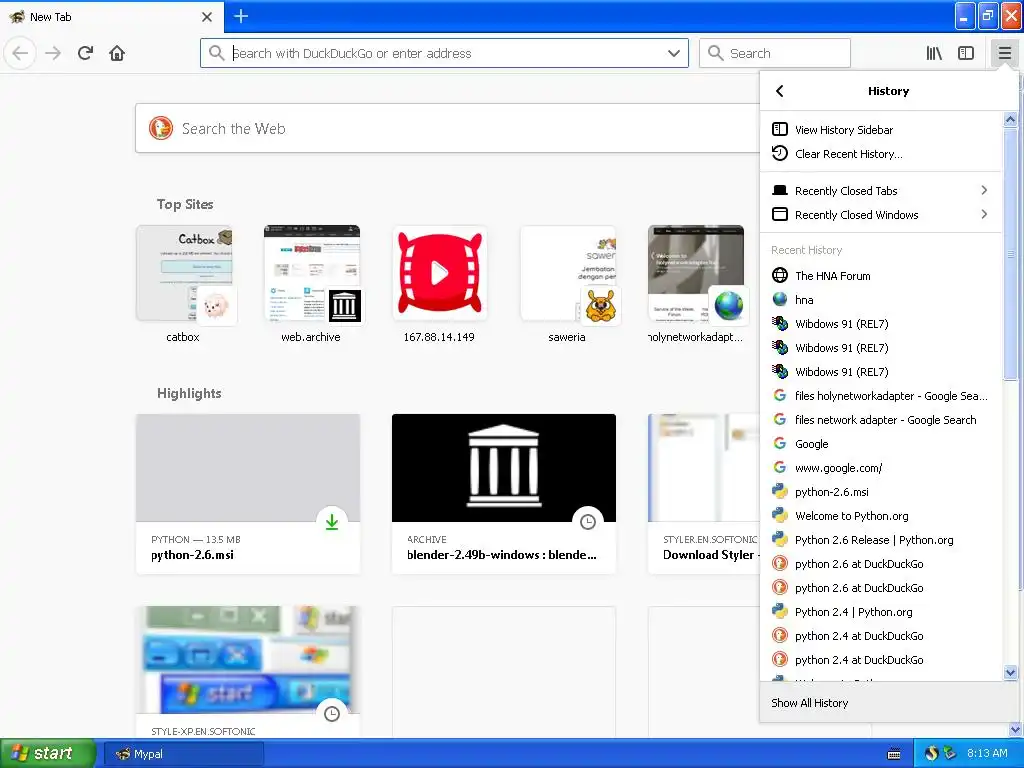
Task: Open the address bar history dropdown
Action: click(x=674, y=53)
